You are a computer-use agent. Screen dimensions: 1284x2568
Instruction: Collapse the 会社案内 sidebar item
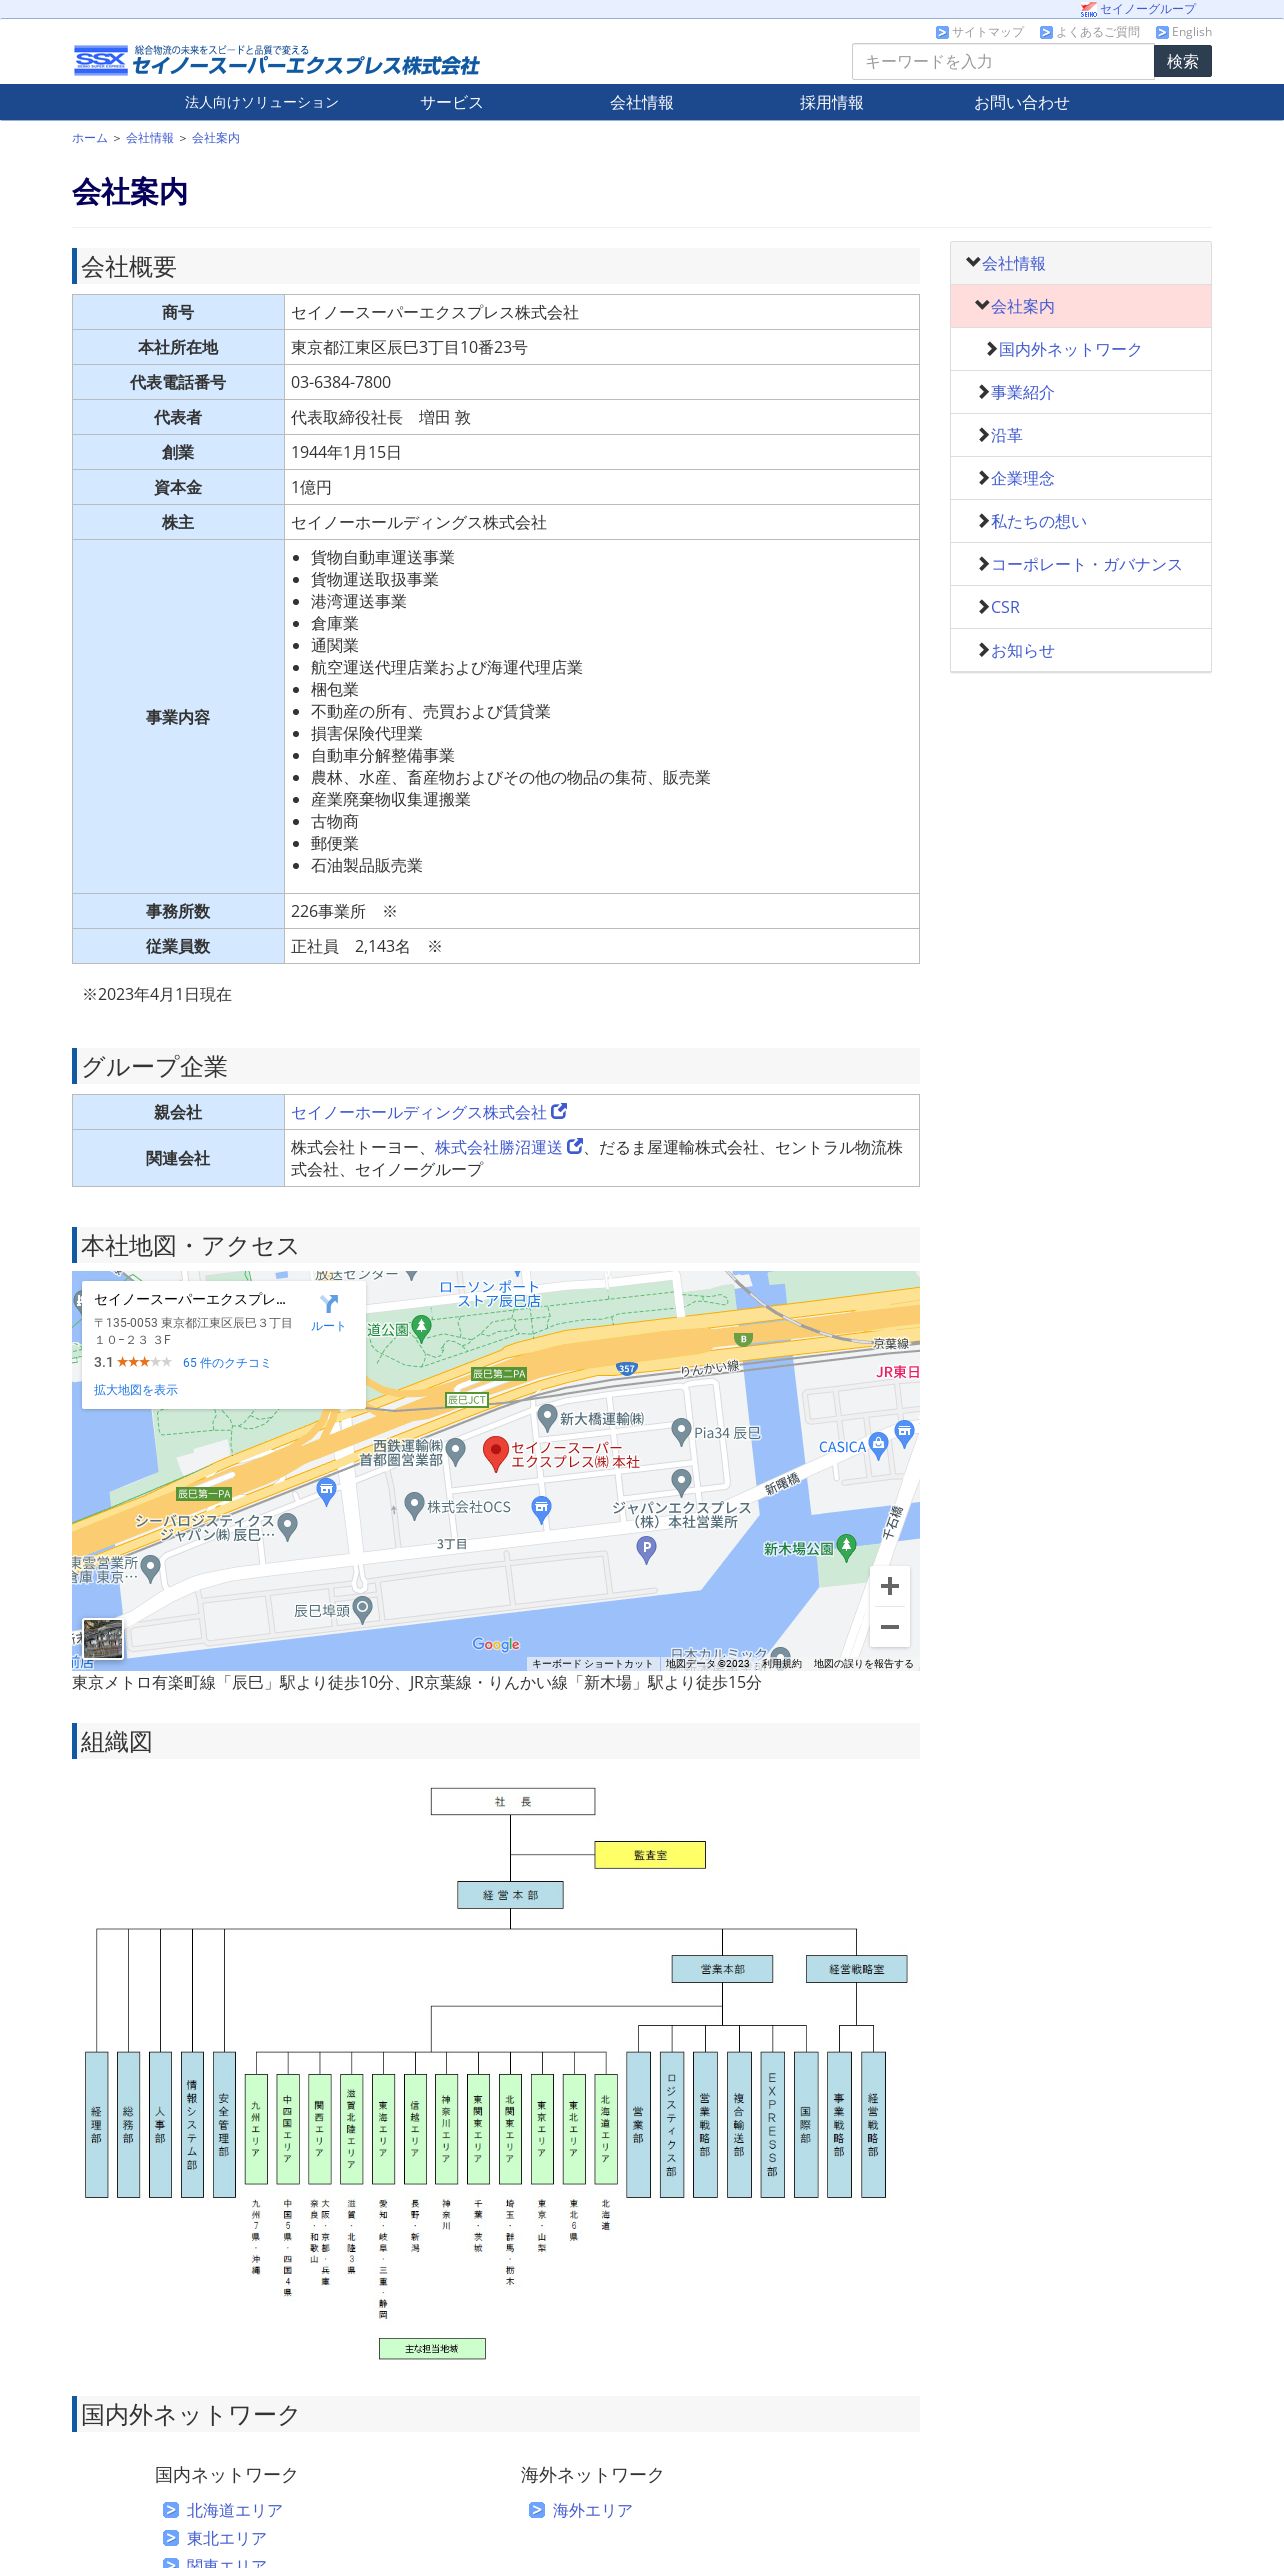click(982, 306)
